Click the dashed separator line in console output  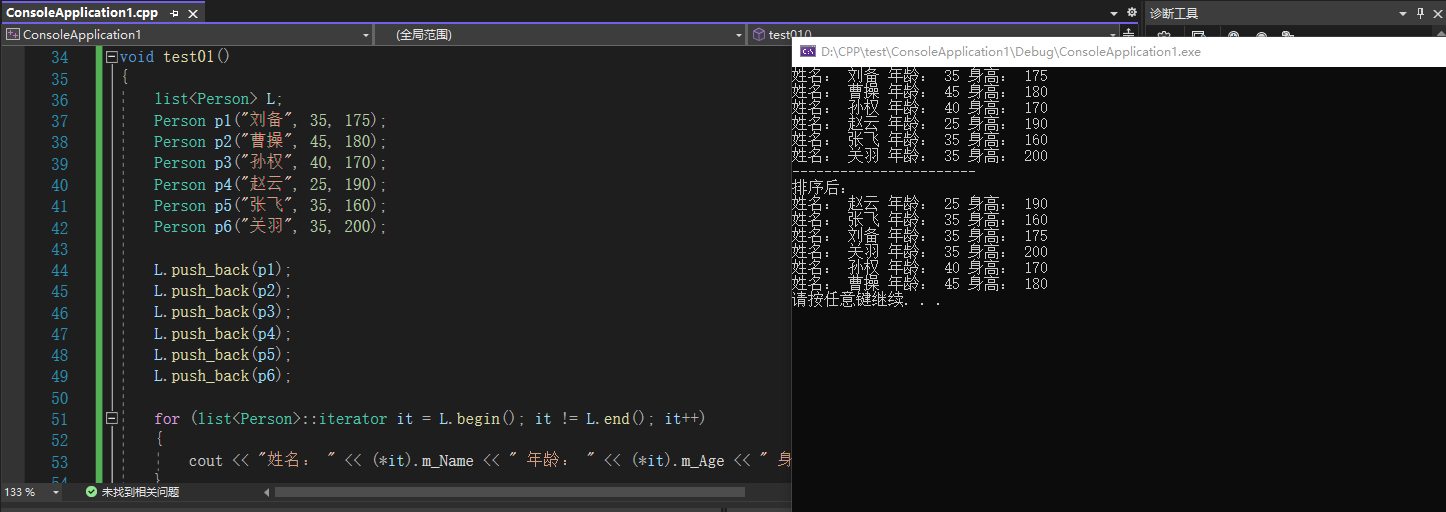[884, 172]
